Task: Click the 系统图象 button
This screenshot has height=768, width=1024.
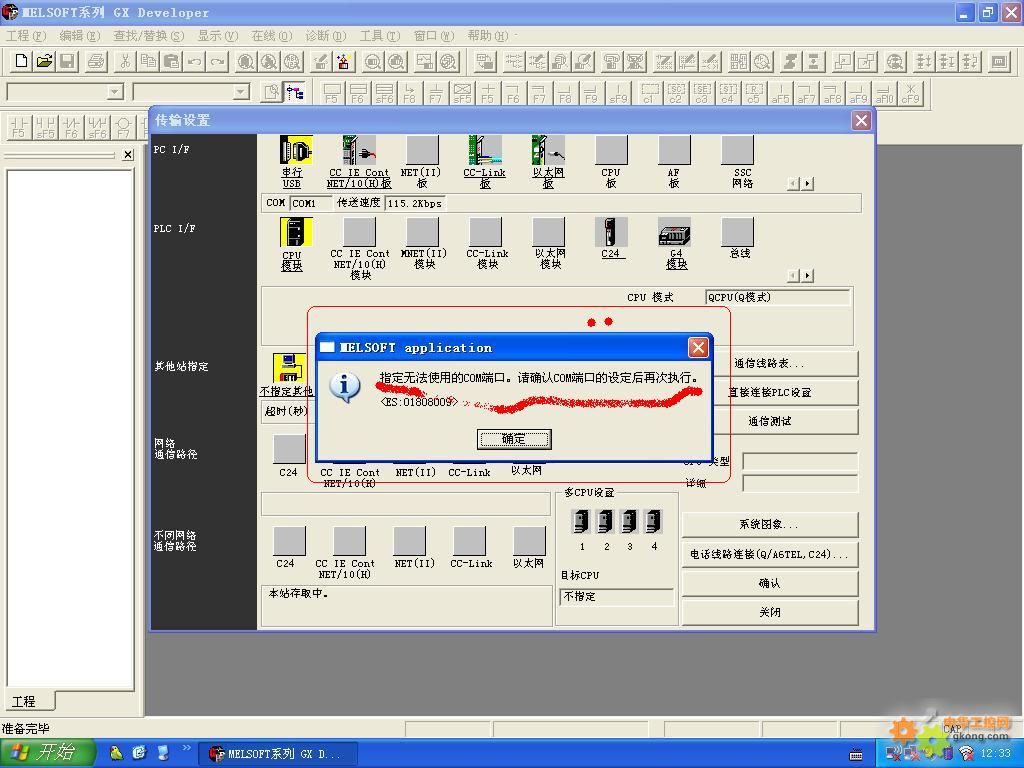Action: 770,524
